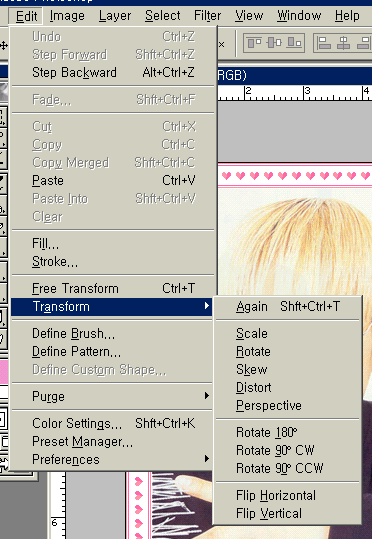
Task: Select Skew in Transform submenu
Action: 287,370
